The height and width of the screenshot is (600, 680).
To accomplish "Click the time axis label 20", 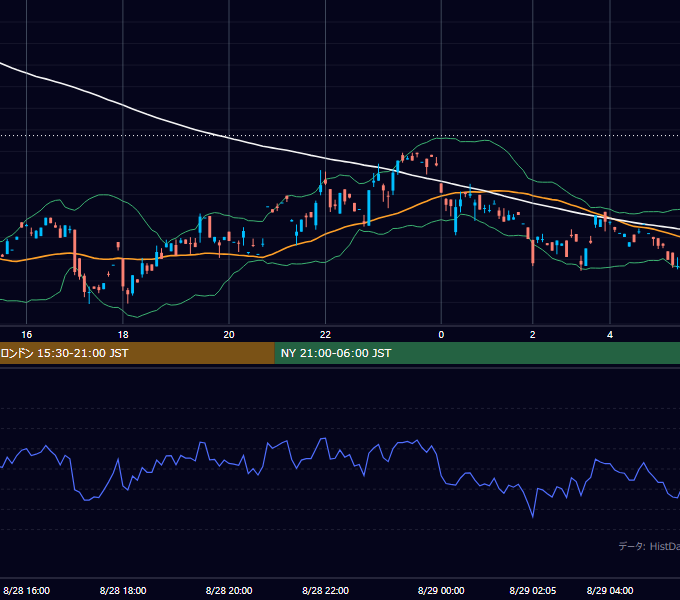I will click(x=229, y=335).
